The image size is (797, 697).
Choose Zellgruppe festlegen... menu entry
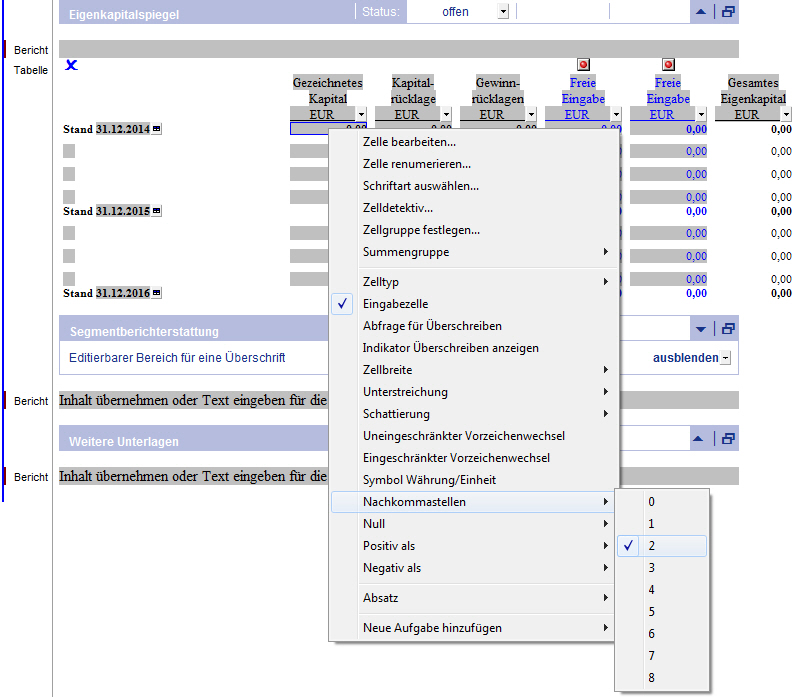point(471,230)
